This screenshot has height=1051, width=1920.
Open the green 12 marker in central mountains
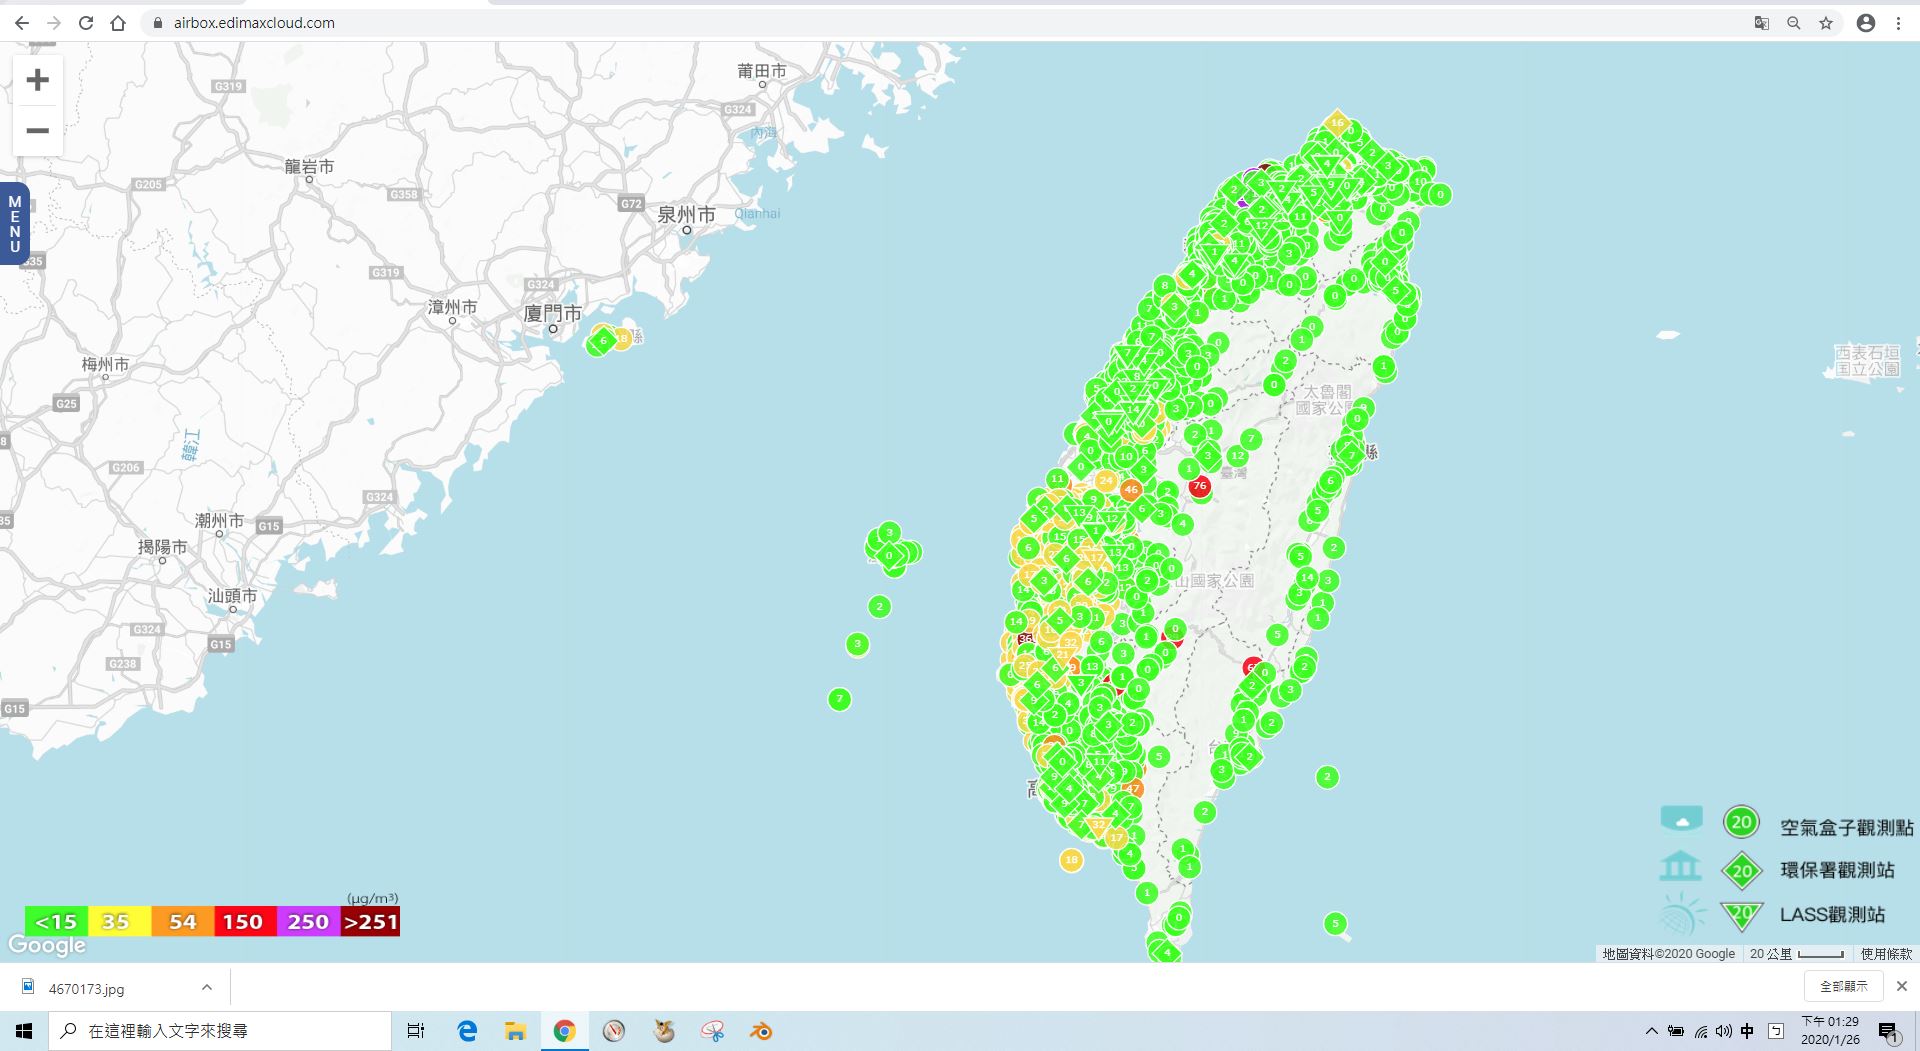(x=1238, y=456)
